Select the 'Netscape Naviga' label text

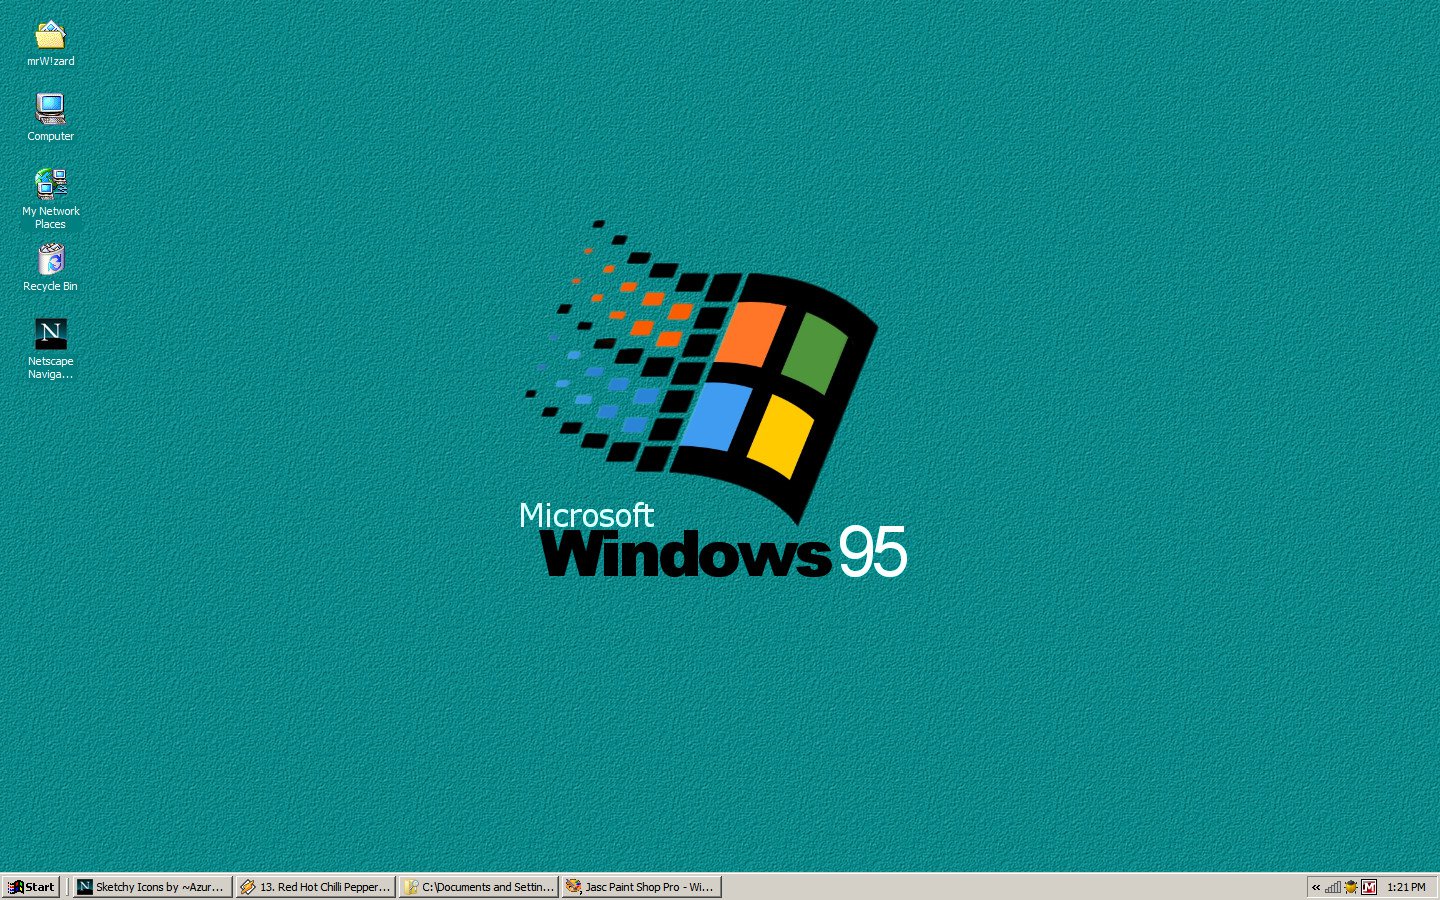(50, 367)
